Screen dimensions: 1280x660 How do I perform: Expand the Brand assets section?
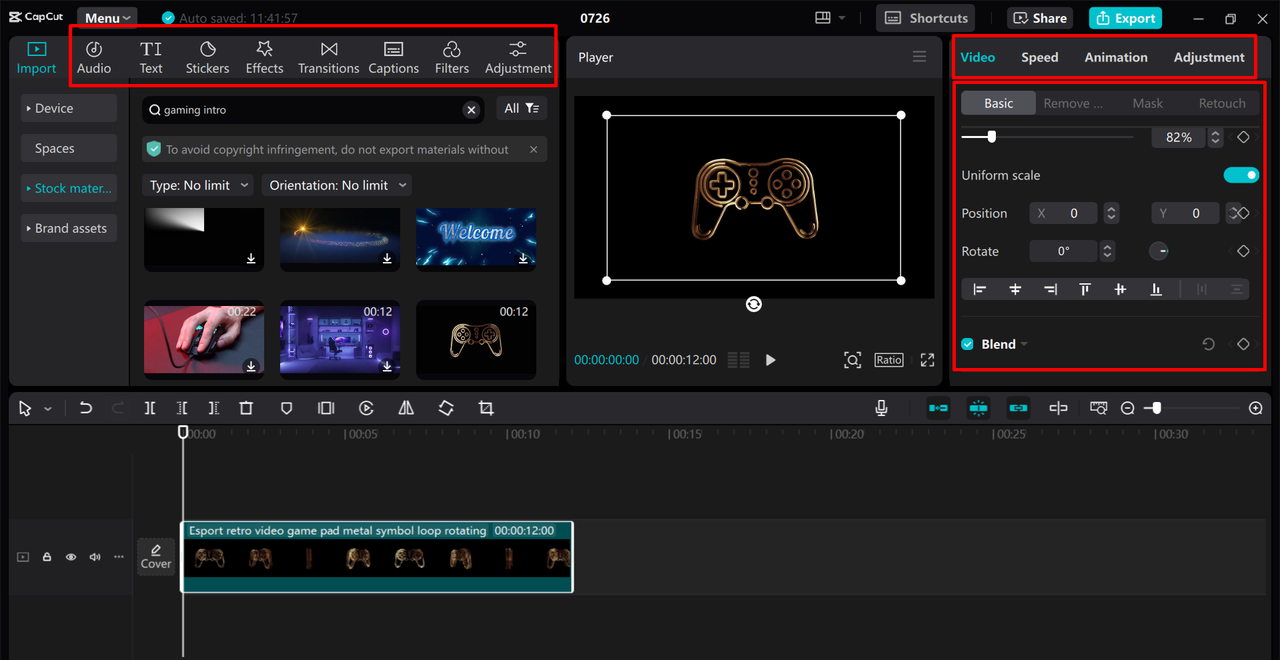pos(69,228)
